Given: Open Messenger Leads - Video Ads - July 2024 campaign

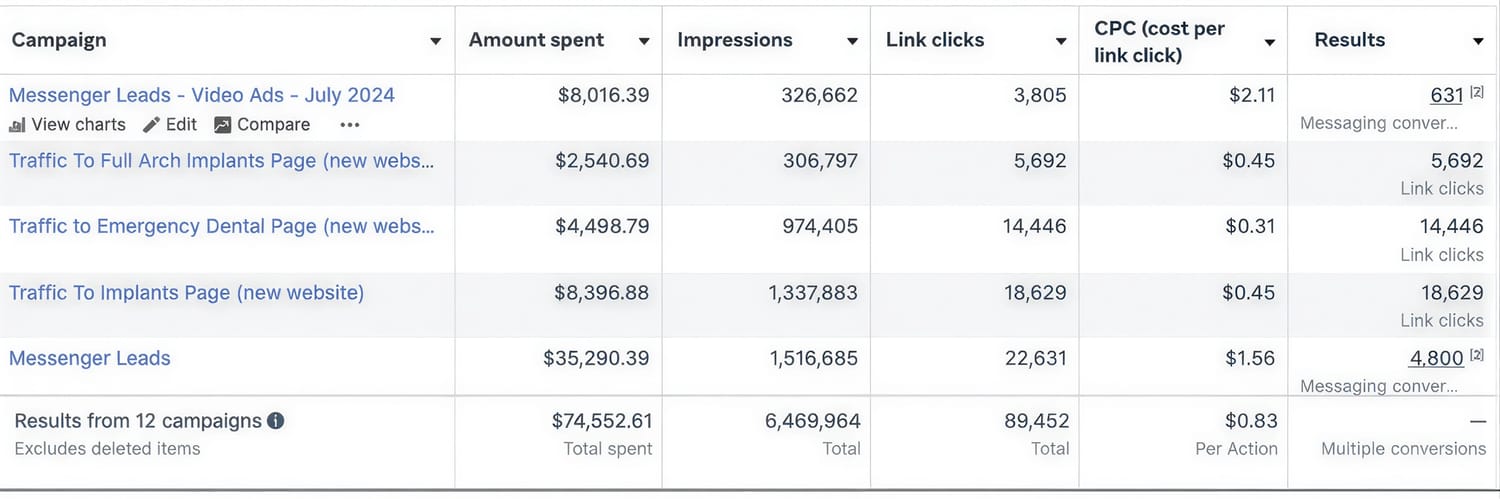Looking at the screenshot, I should (202, 95).
